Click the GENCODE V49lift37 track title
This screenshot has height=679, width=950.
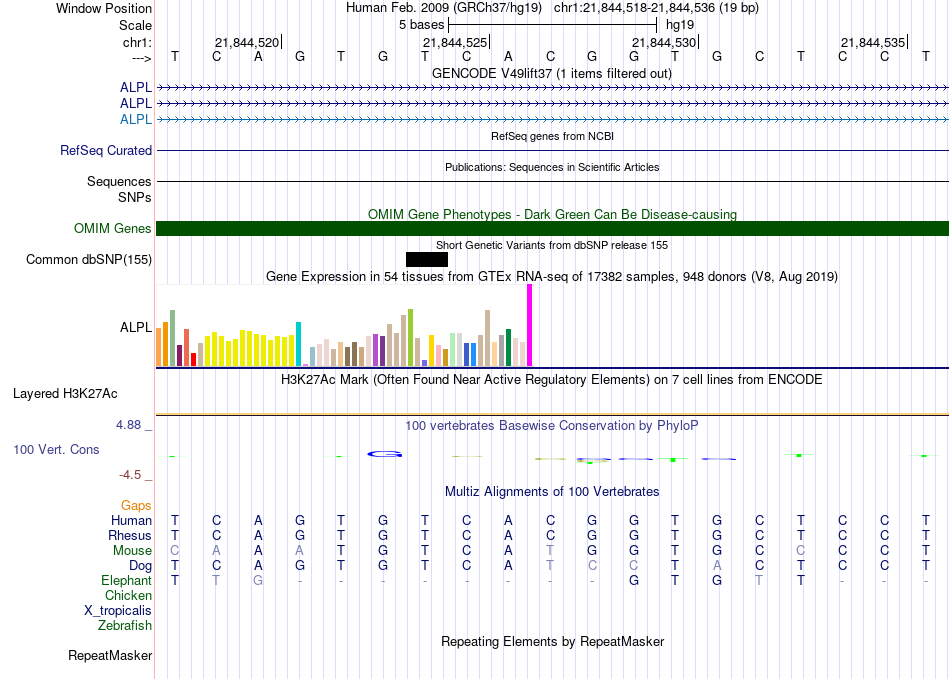tap(552, 74)
